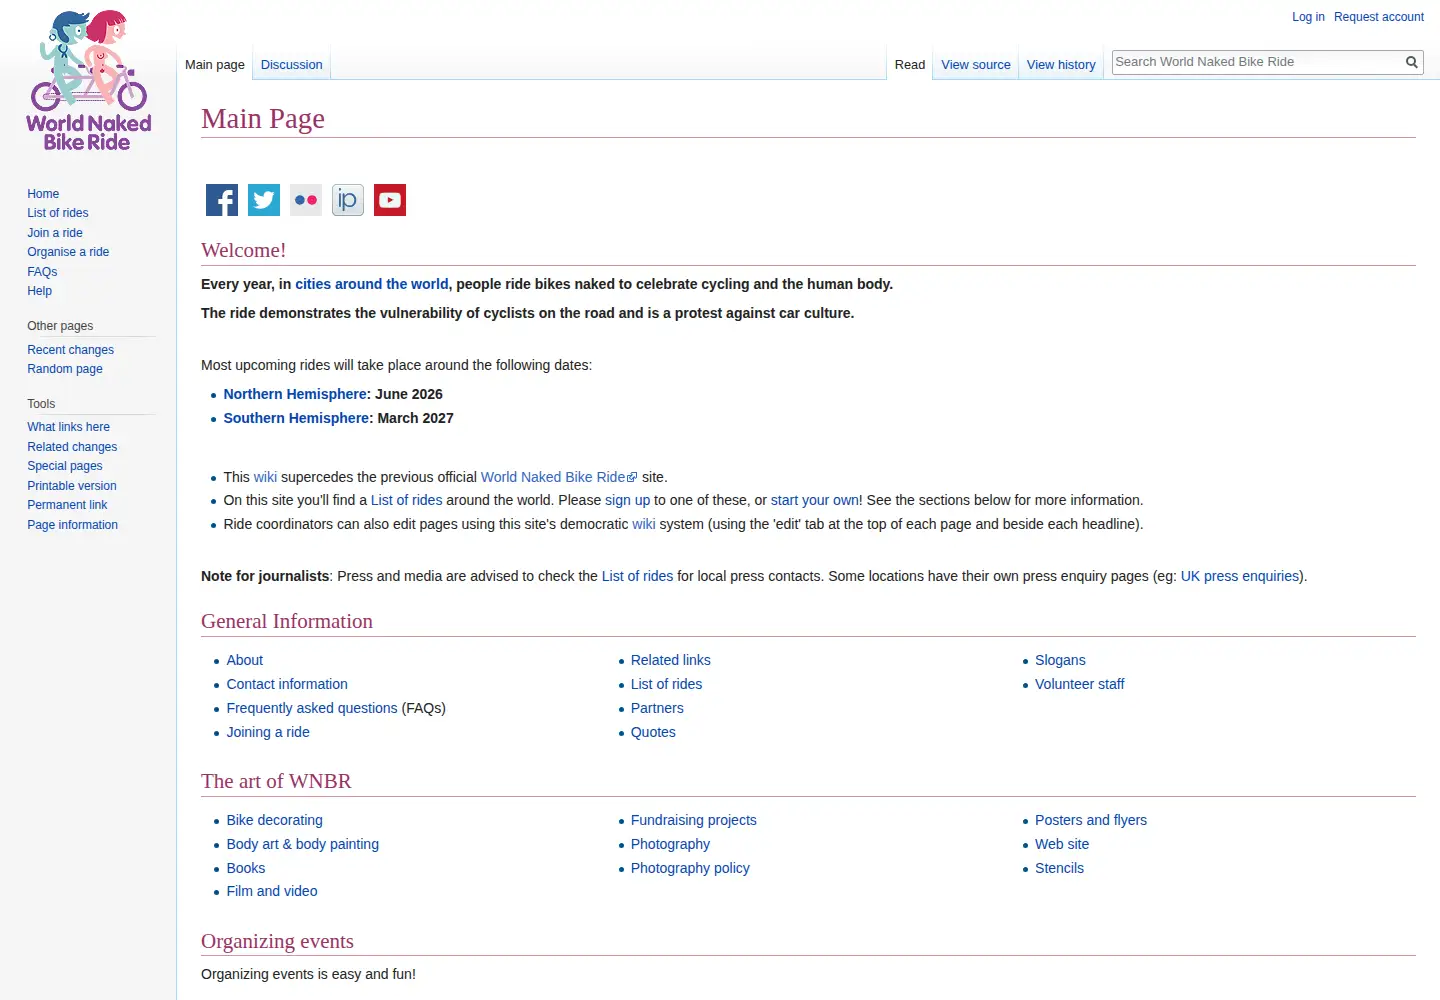Open the Facebook social icon
The width and height of the screenshot is (1440, 1000).
222,200
